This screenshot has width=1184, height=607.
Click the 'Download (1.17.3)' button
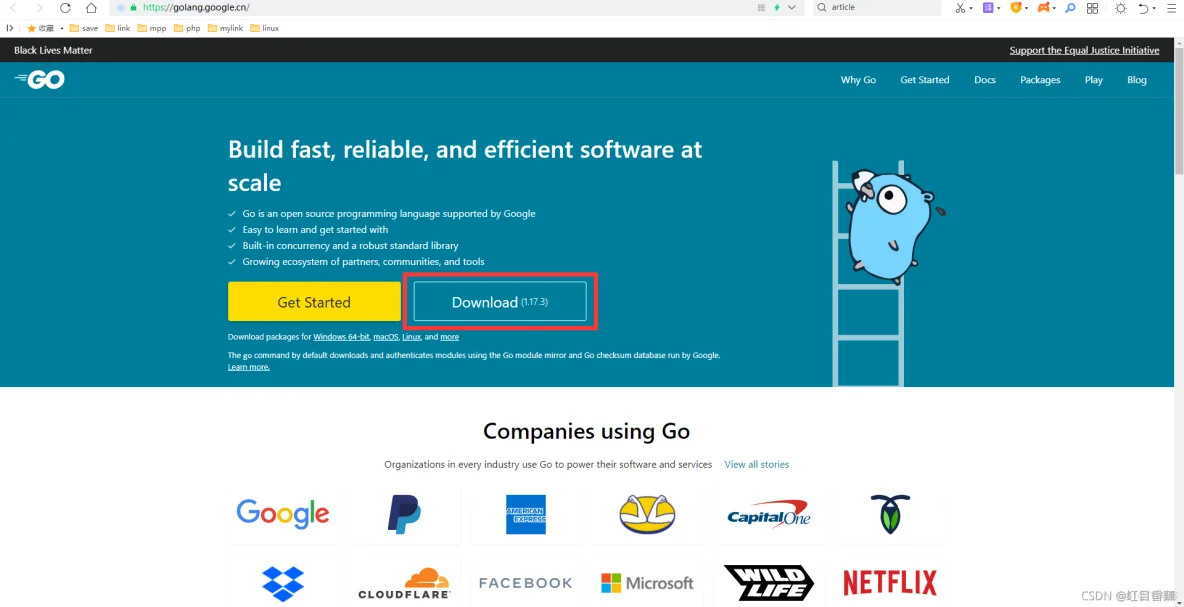tap(500, 301)
